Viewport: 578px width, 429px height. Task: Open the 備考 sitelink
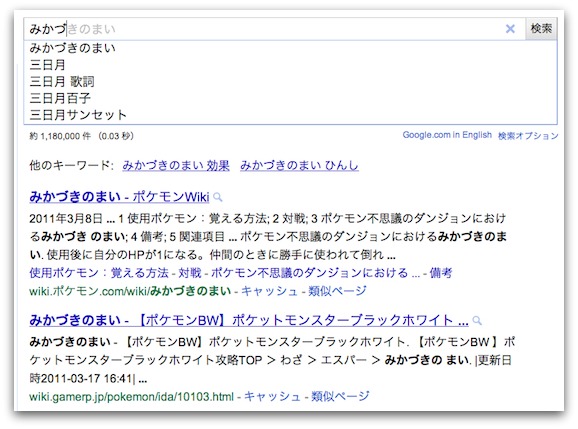[441, 273]
